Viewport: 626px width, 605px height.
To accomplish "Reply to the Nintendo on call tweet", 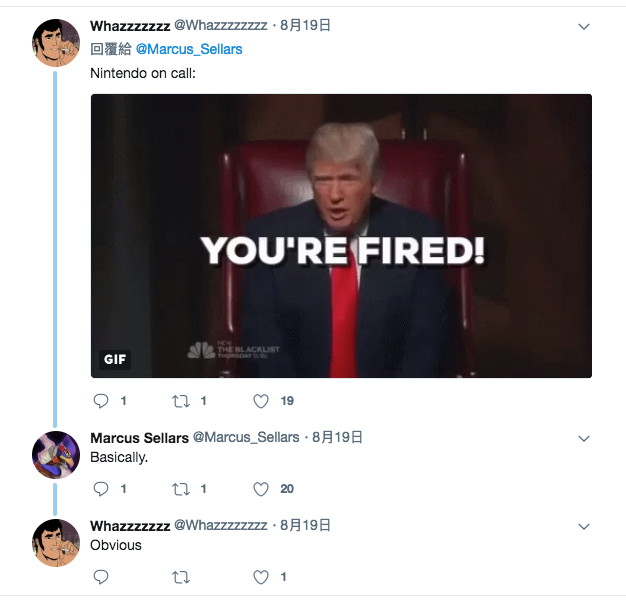I will [101, 401].
